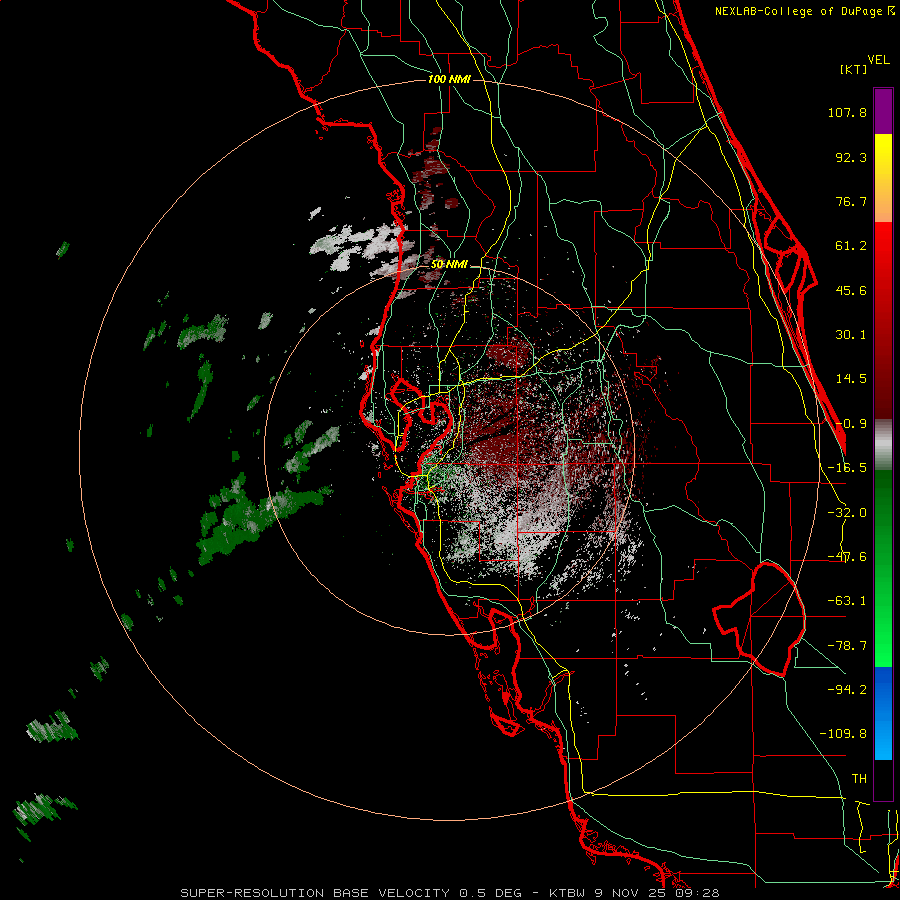
Task: Click the 45.6 legend value
Action: 851,290
